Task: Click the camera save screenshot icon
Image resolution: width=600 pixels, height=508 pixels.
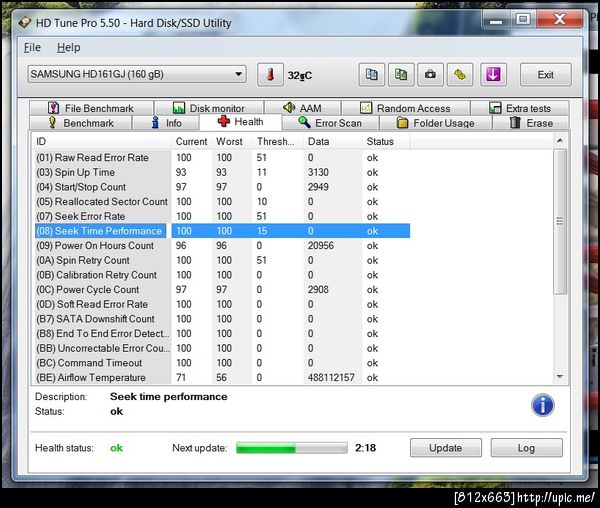Action: (430, 75)
